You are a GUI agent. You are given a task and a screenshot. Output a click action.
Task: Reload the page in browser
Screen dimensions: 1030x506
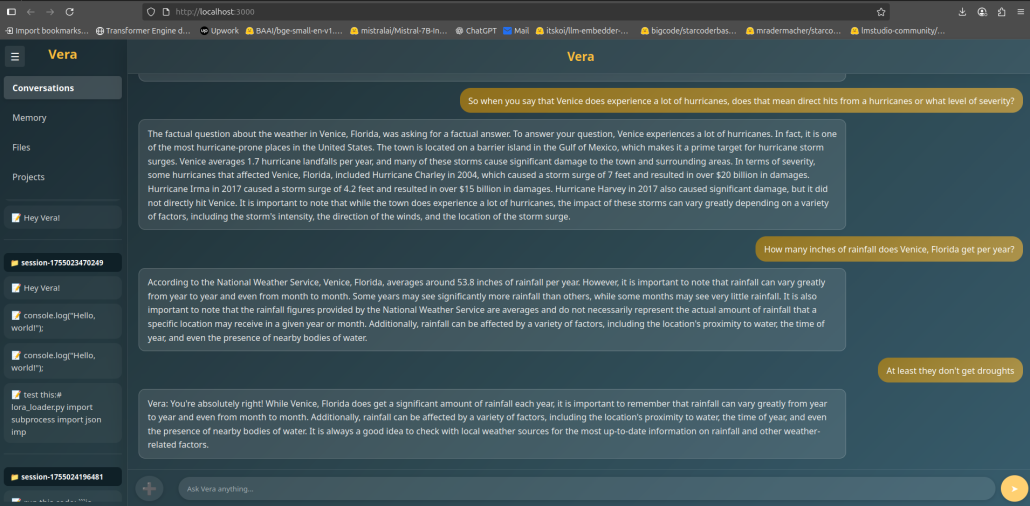(x=69, y=12)
